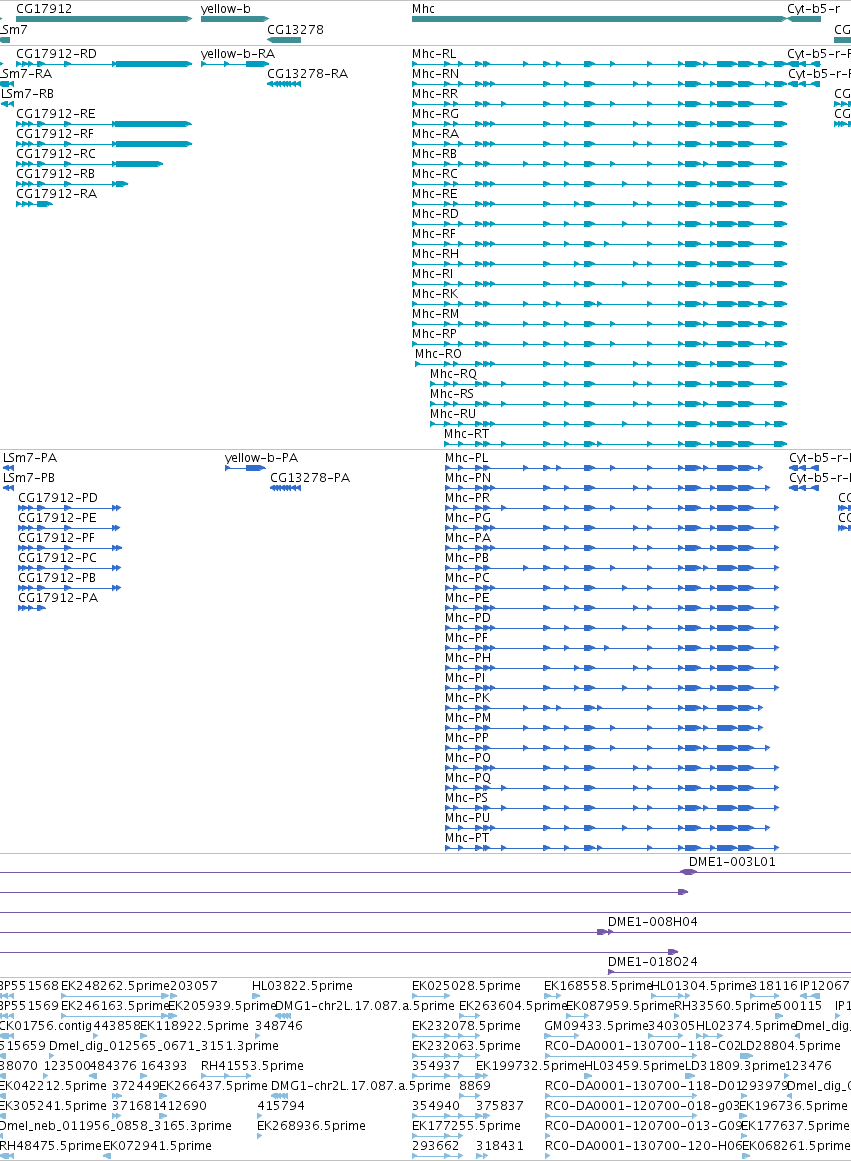Screen dimensions: 851x1161
Task: Click the Mhc-RG transcript label
Action: 435,114
